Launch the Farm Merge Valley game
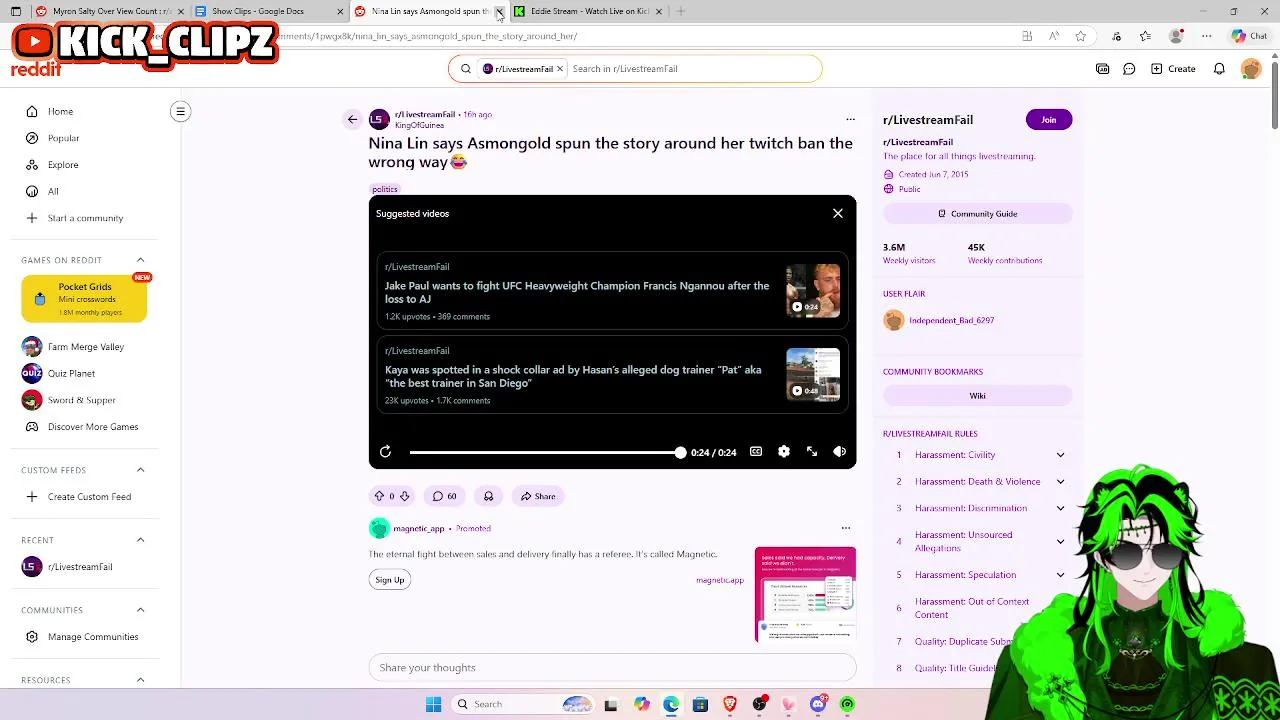Viewport: 1280px width, 720px height. pos(85,347)
